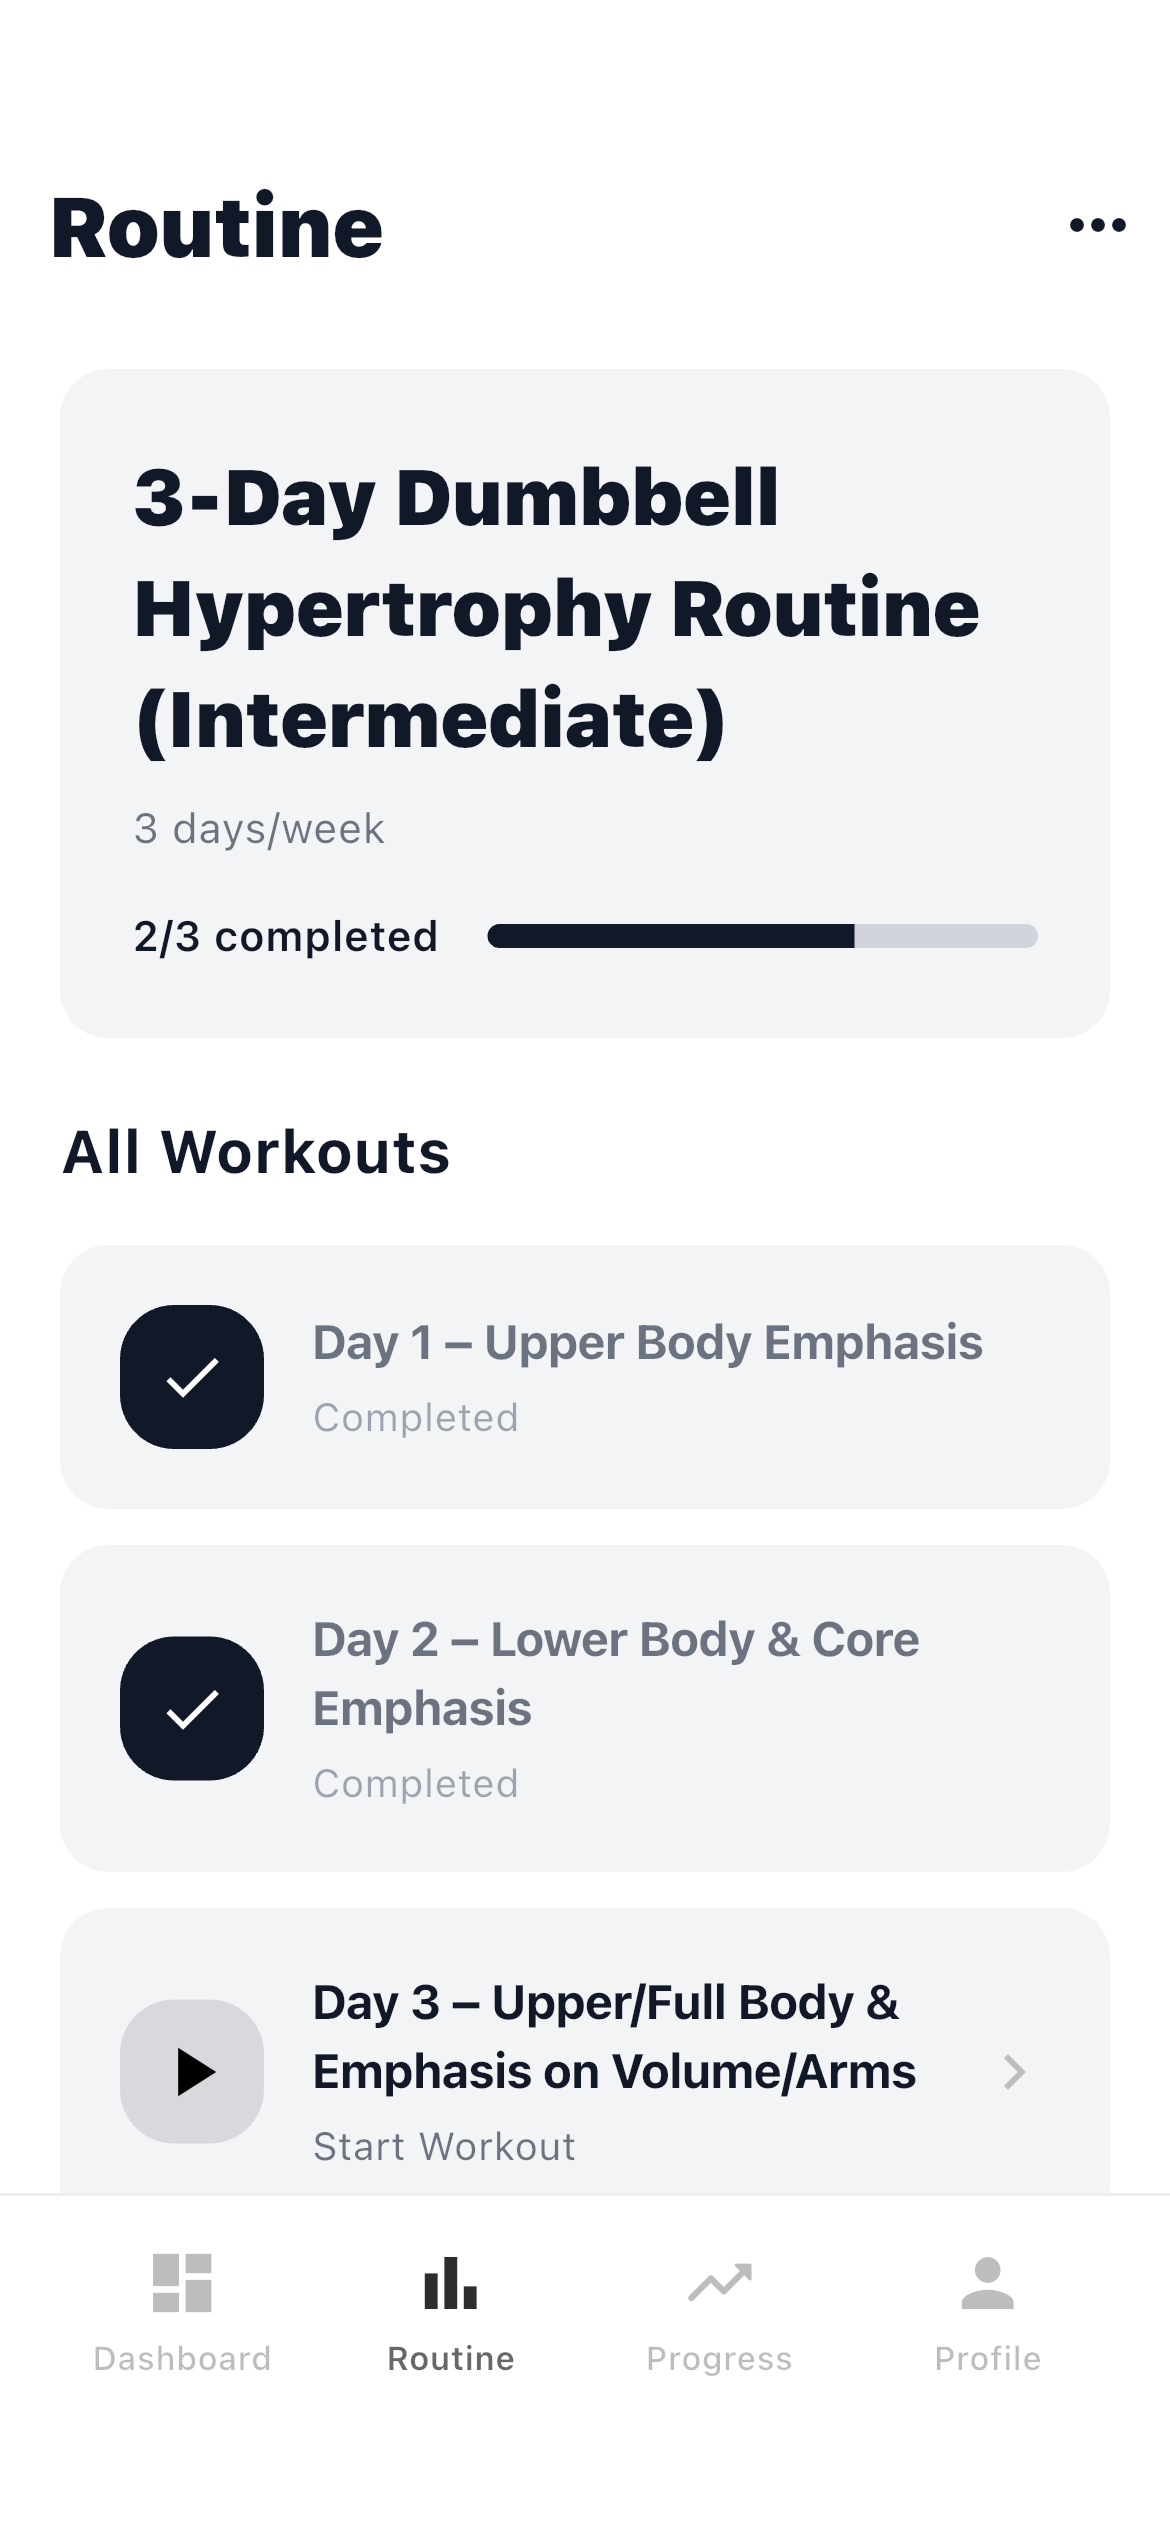Tap the Routine bar chart icon

click(x=450, y=2283)
